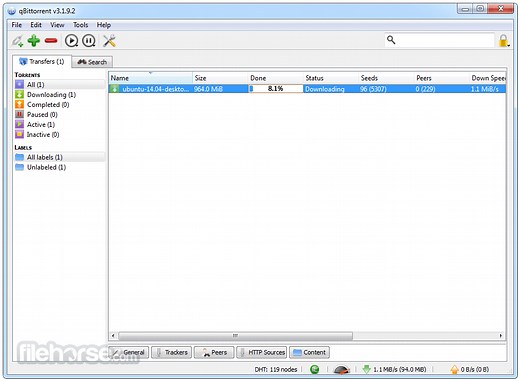
Task: Click the Unlabeled folder icon
Action: click(x=20, y=167)
